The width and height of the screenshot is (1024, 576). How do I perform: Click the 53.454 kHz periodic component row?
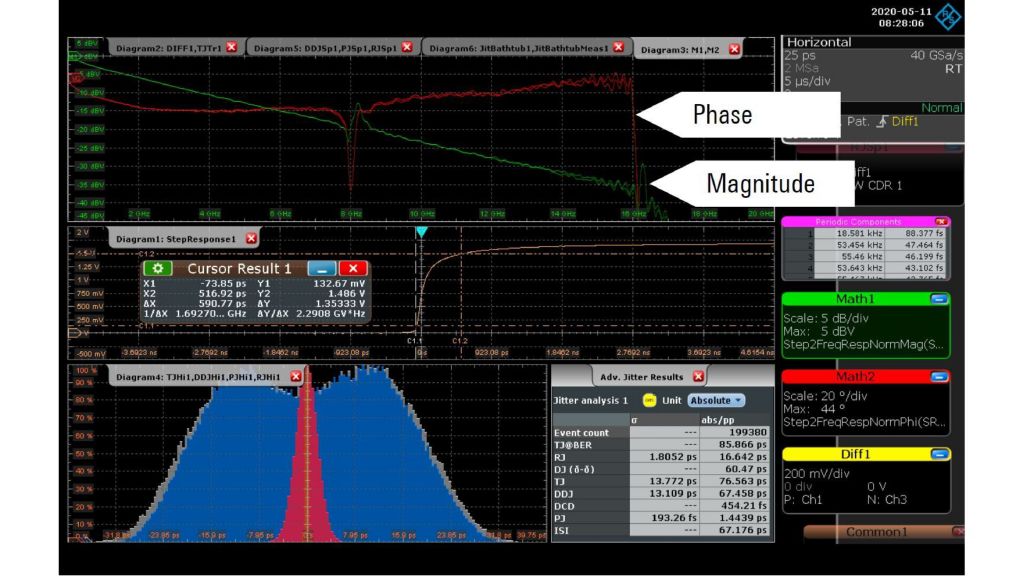tap(866, 245)
